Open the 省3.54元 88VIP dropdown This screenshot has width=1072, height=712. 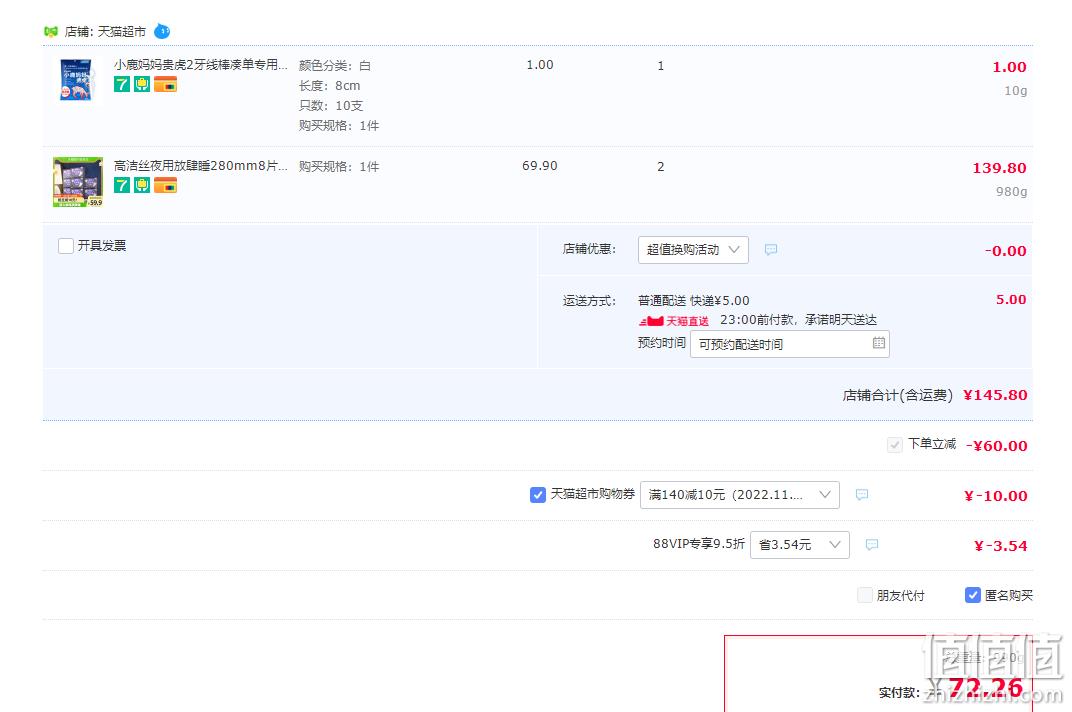[x=800, y=544]
